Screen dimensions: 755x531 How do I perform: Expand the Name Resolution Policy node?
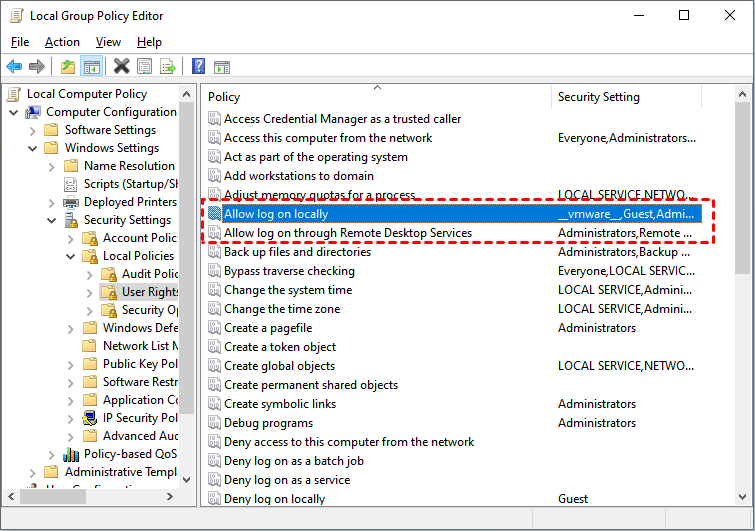click(52, 167)
